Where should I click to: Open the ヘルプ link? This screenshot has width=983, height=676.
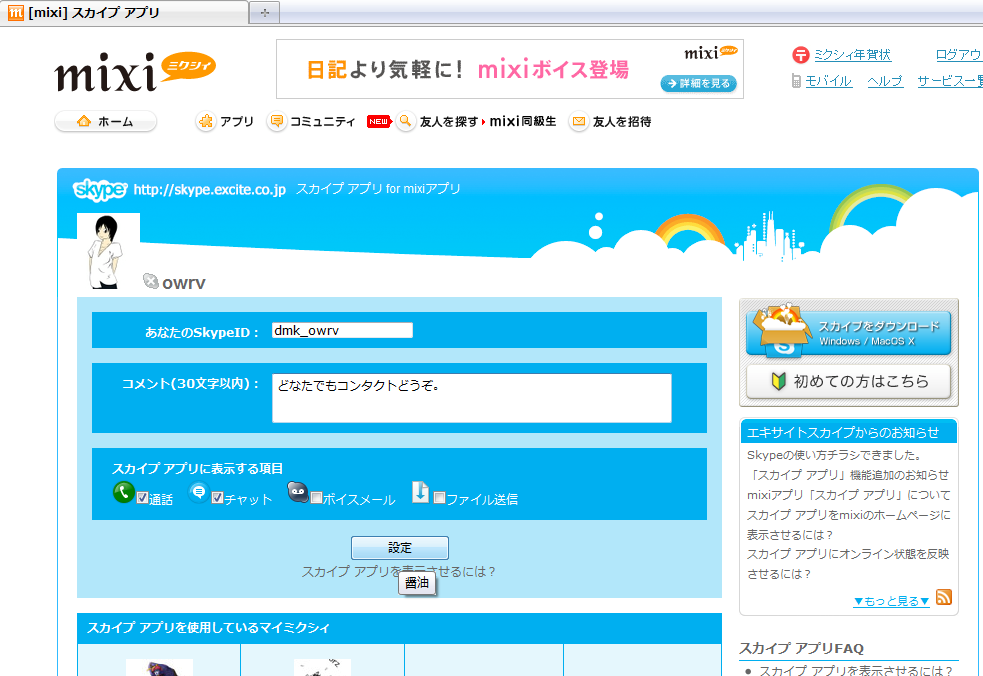pos(885,81)
